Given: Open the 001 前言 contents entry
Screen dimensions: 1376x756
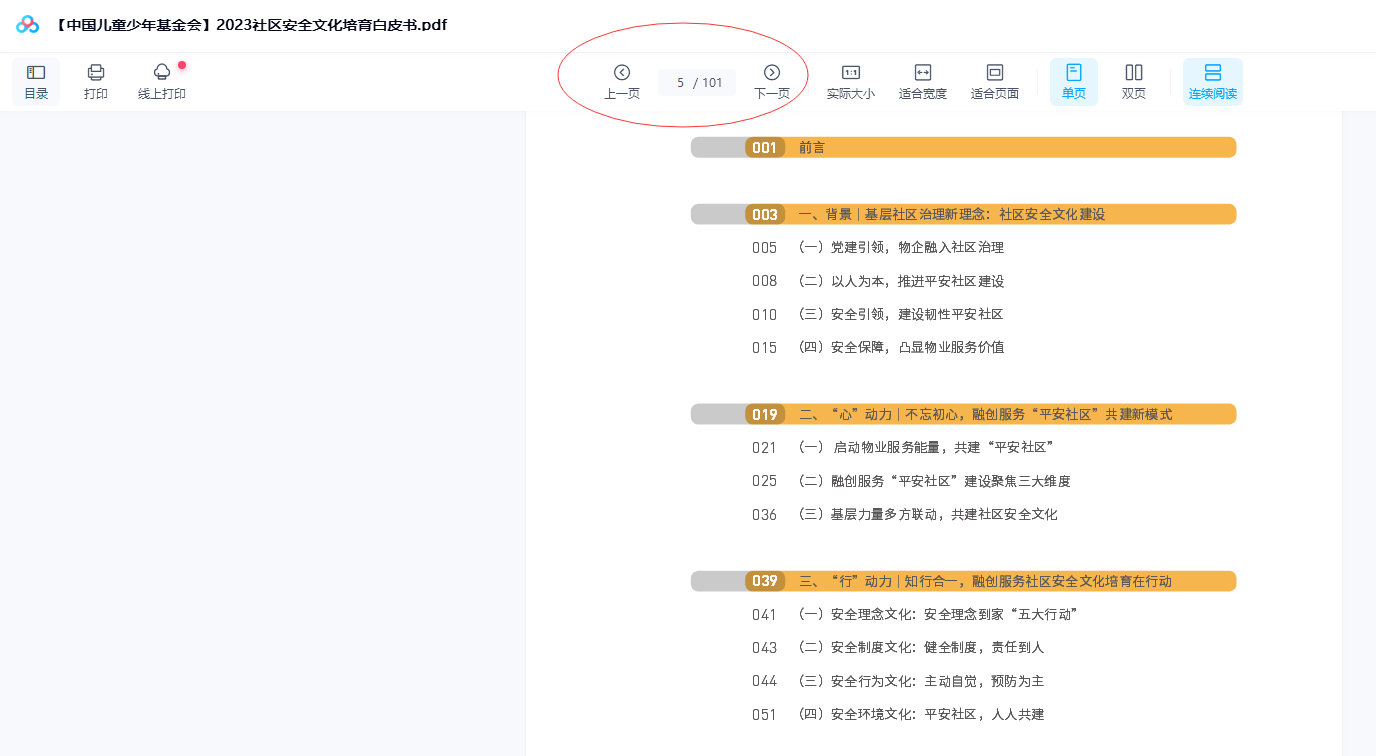Looking at the screenshot, I should click(812, 148).
